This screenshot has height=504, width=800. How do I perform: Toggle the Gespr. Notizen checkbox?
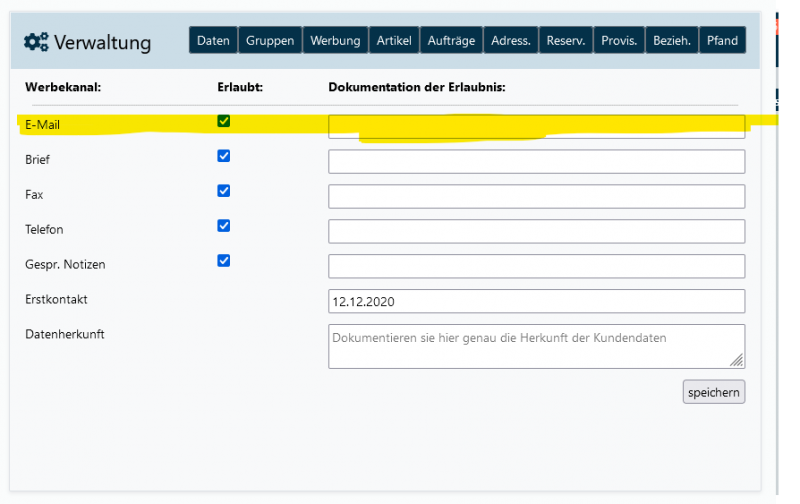[x=224, y=261]
